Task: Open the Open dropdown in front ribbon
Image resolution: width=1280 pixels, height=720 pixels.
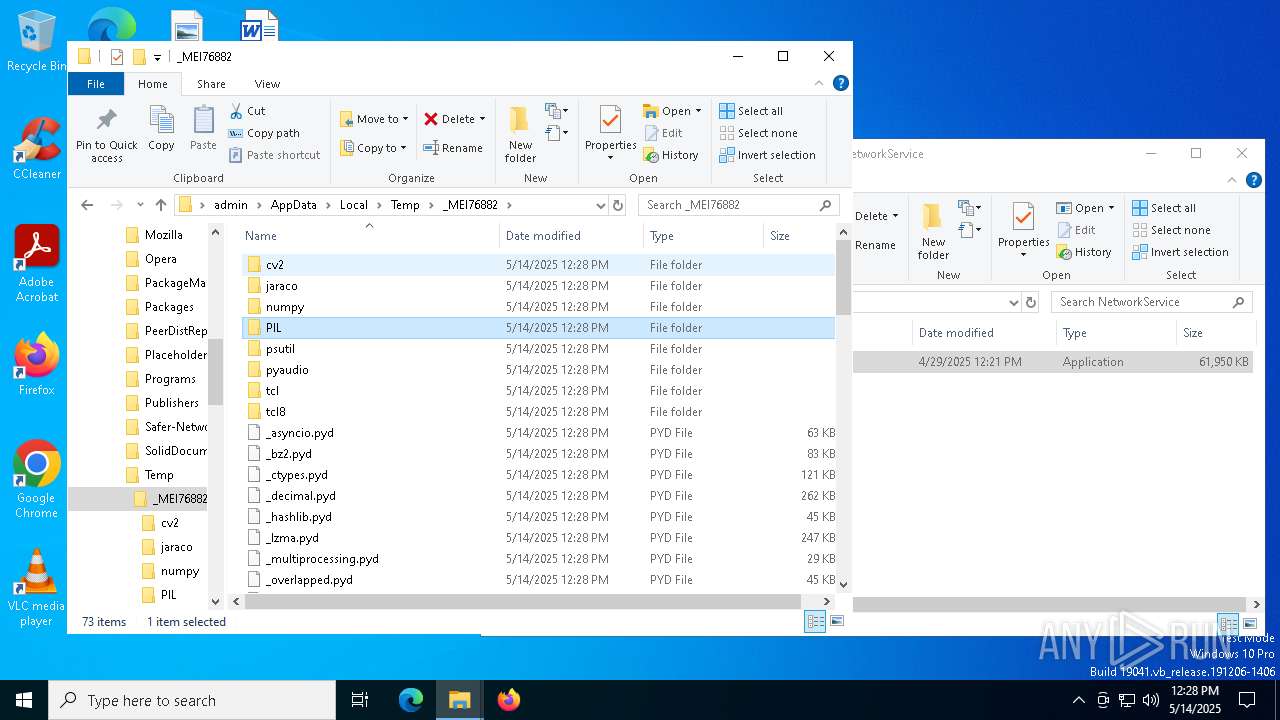Action: pyautogui.click(x=698, y=111)
